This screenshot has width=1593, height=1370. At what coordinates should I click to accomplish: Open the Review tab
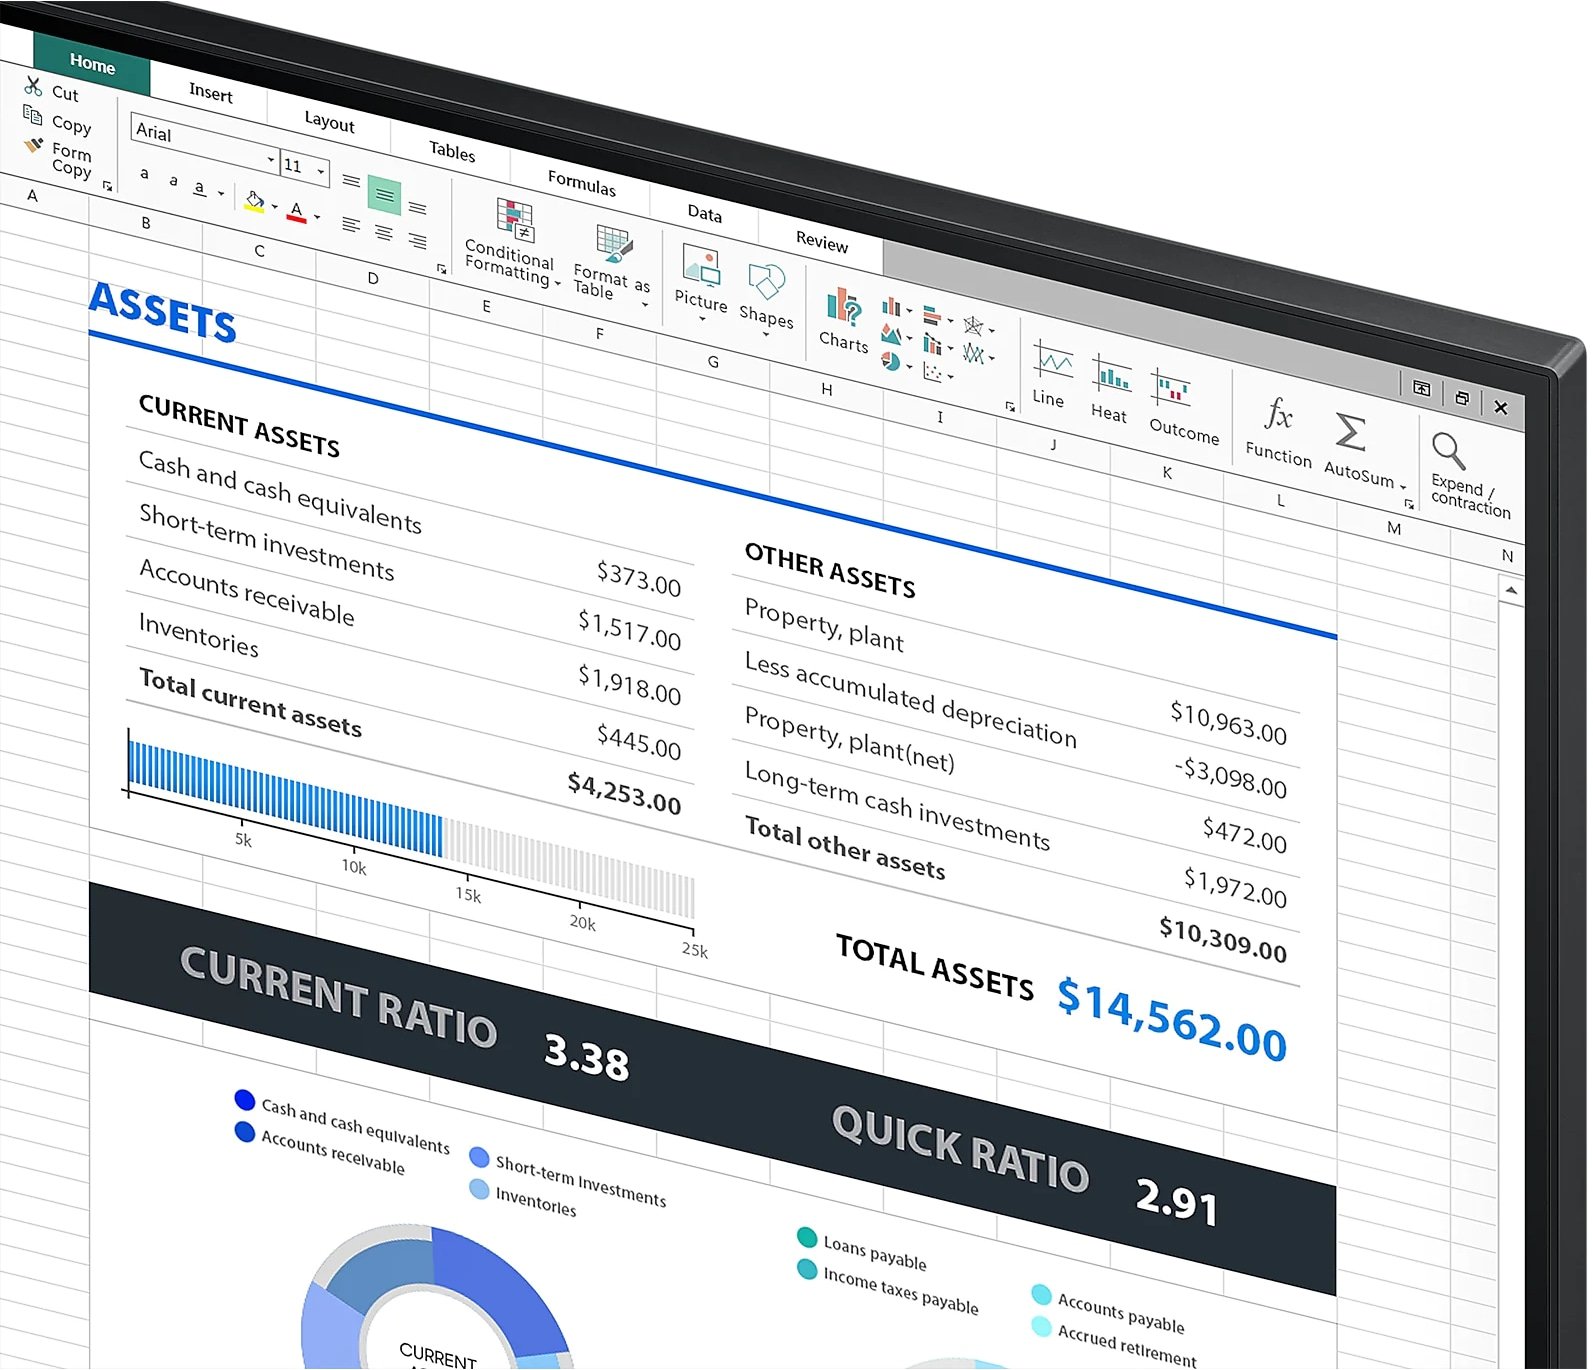(x=821, y=242)
